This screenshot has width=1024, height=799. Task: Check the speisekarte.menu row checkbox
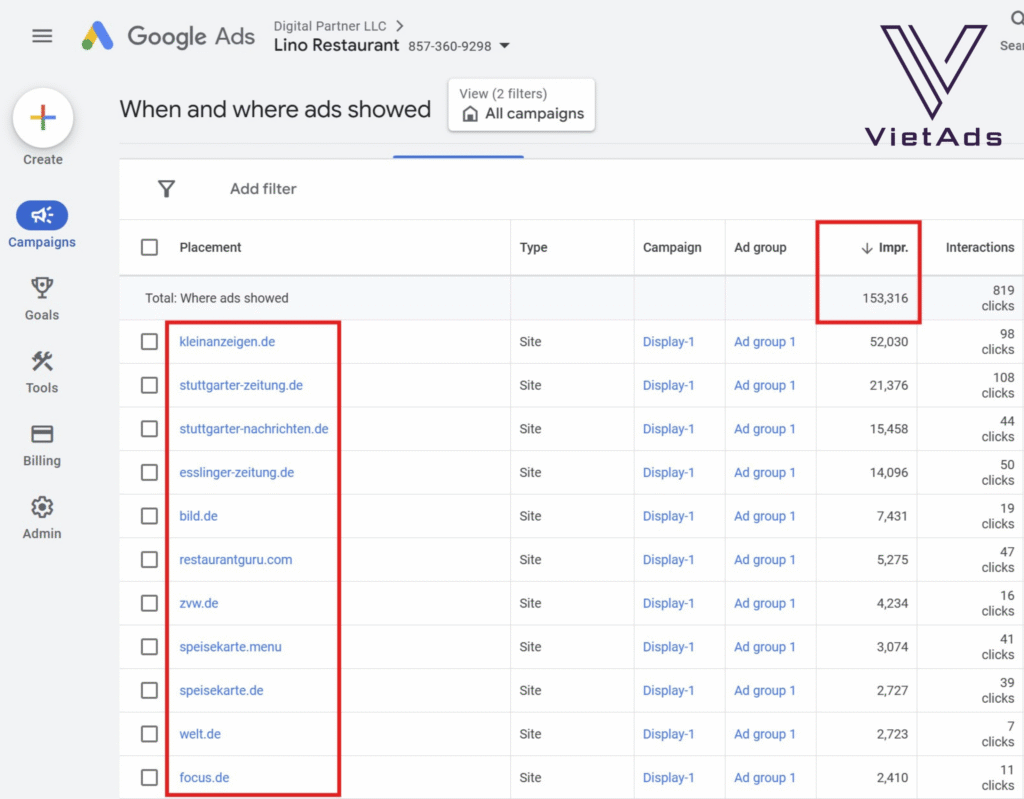[x=150, y=647]
